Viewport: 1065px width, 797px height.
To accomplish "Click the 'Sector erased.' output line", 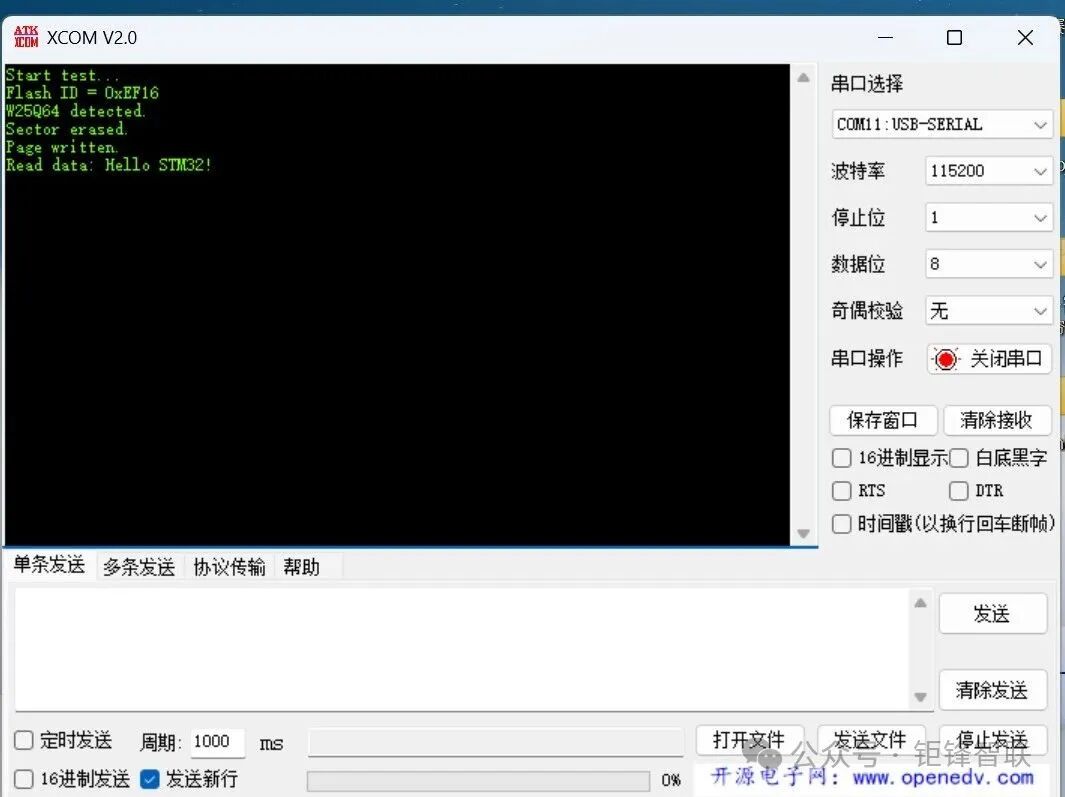I will coord(66,129).
